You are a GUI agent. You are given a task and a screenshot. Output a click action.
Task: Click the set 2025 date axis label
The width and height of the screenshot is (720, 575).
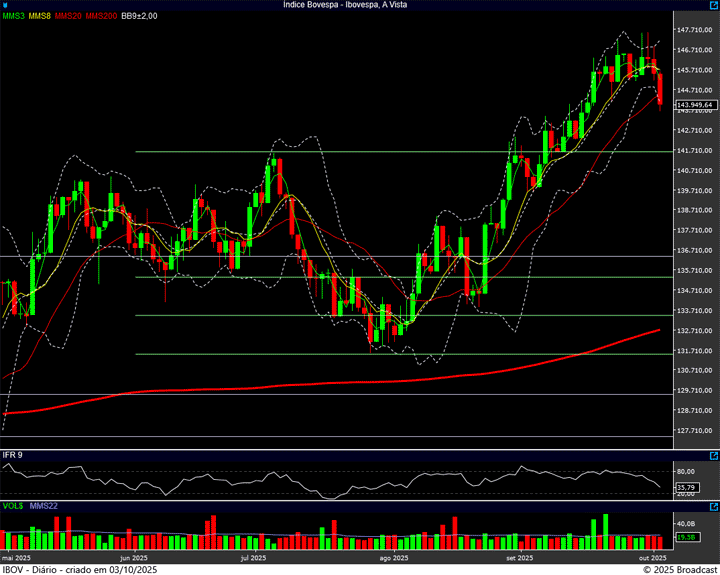point(520,557)
